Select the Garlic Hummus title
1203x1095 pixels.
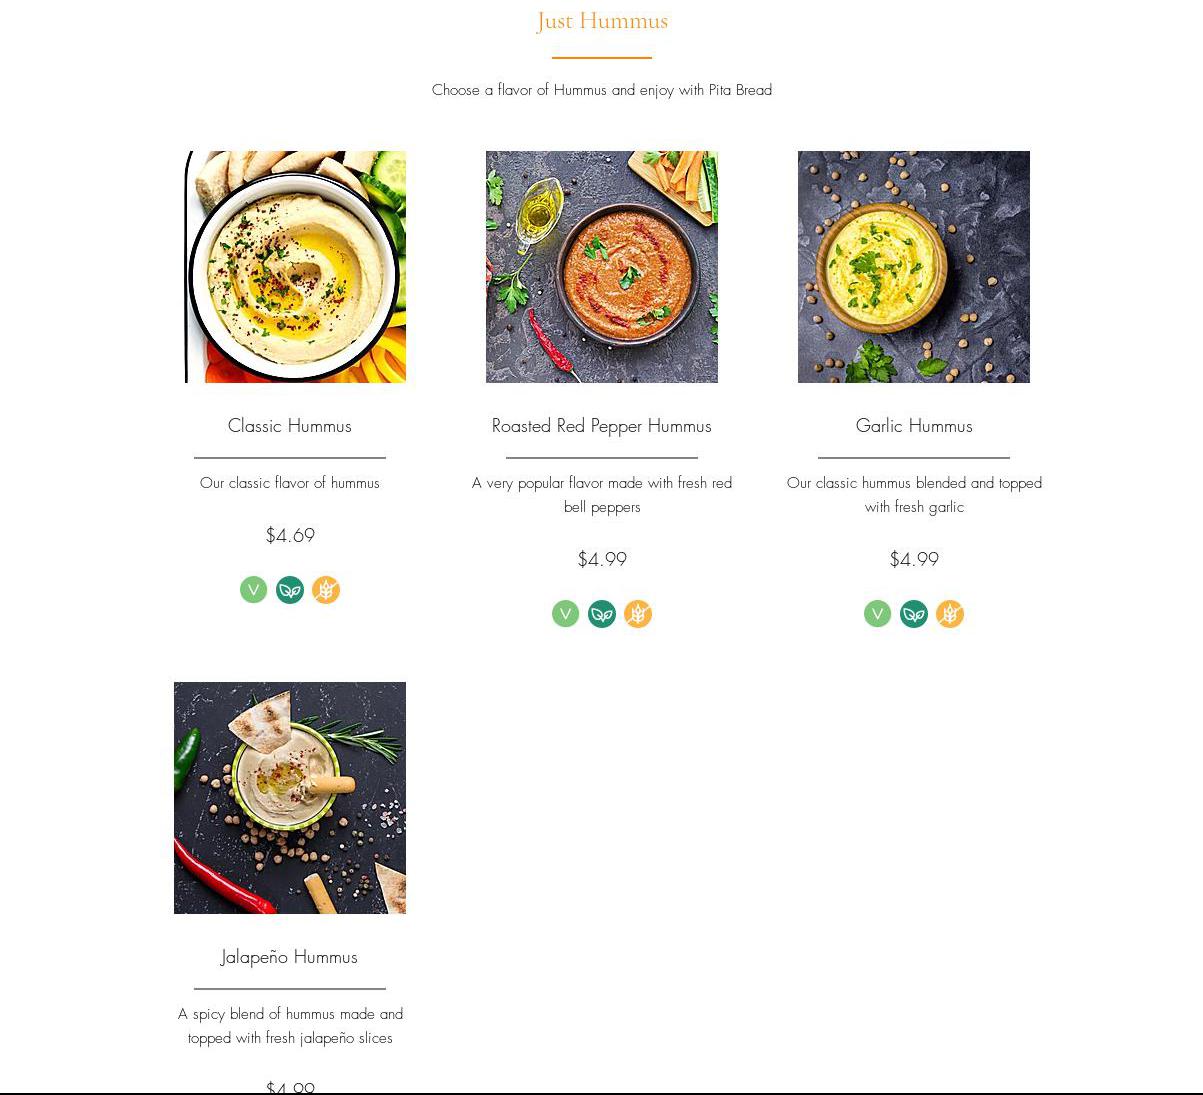coord(914,426)
